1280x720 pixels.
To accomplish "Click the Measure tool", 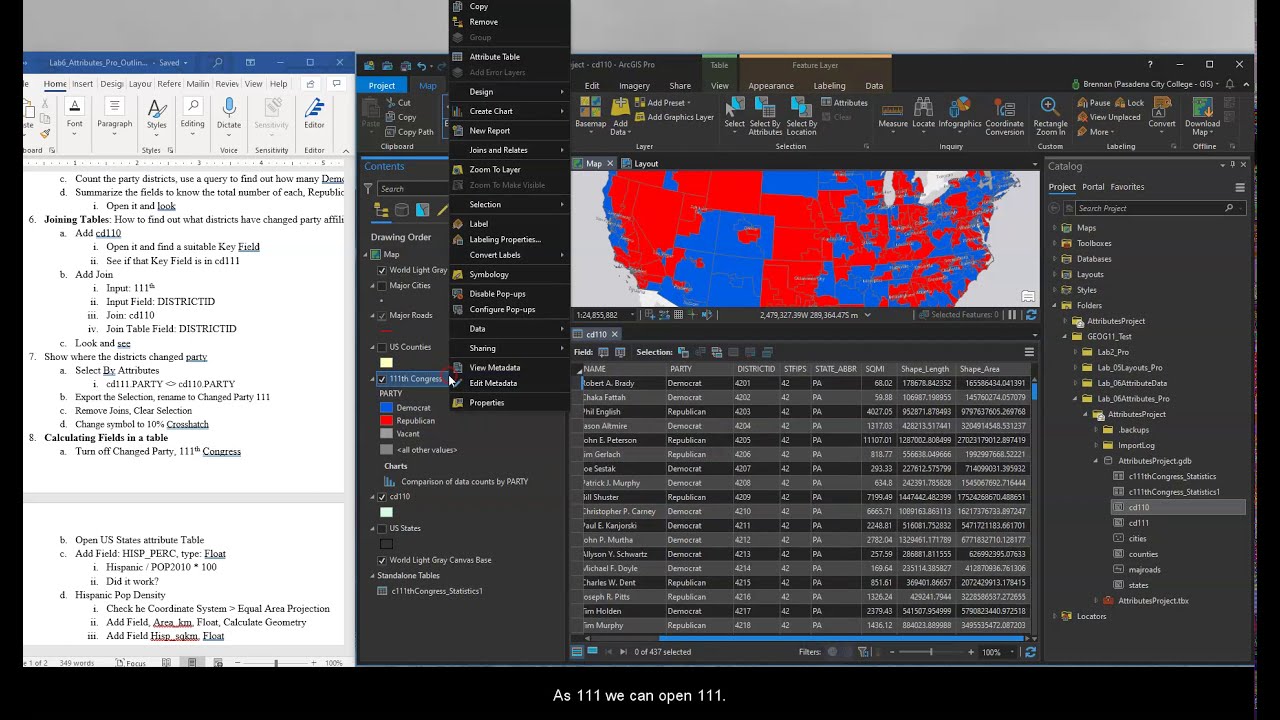I will tap(893, 113).
